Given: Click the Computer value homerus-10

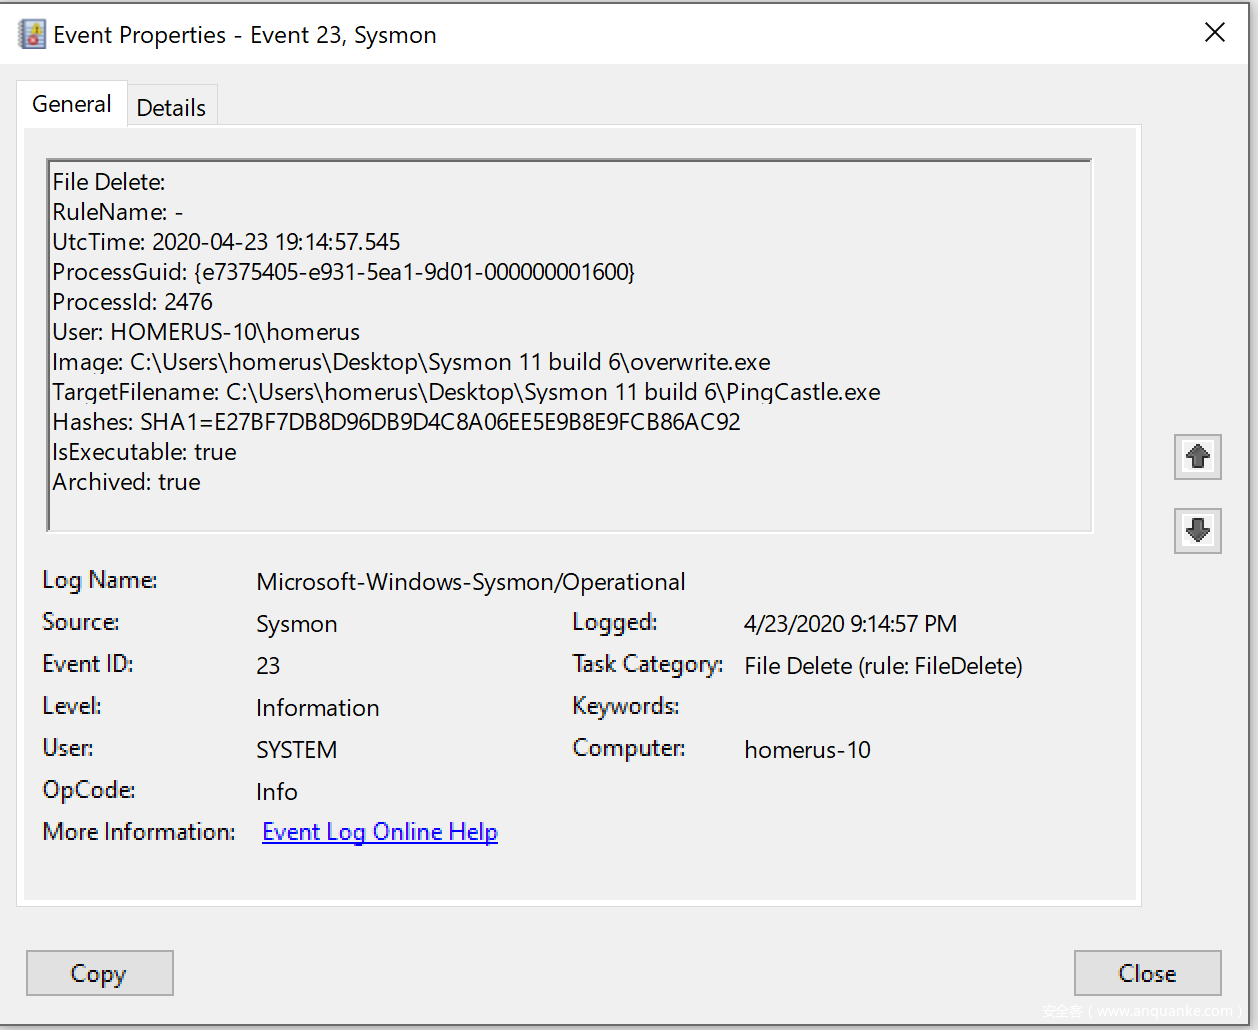Looking at the screenshot, I should 807,750.
